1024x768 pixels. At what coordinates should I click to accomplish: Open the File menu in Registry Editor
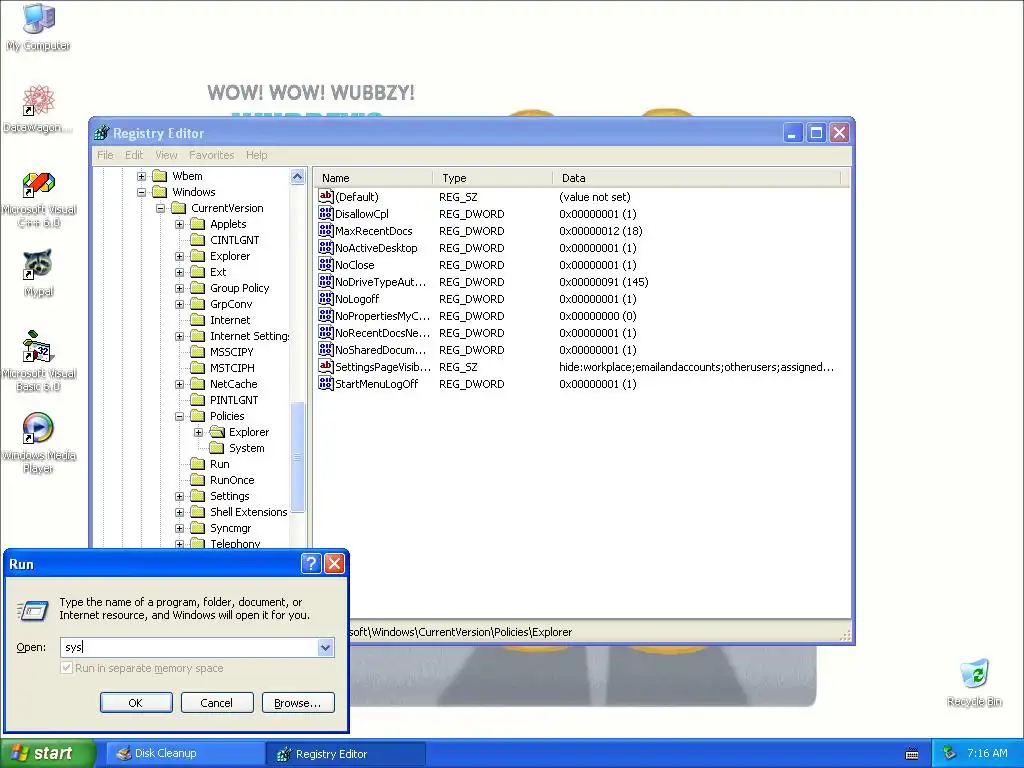[105, 155]
